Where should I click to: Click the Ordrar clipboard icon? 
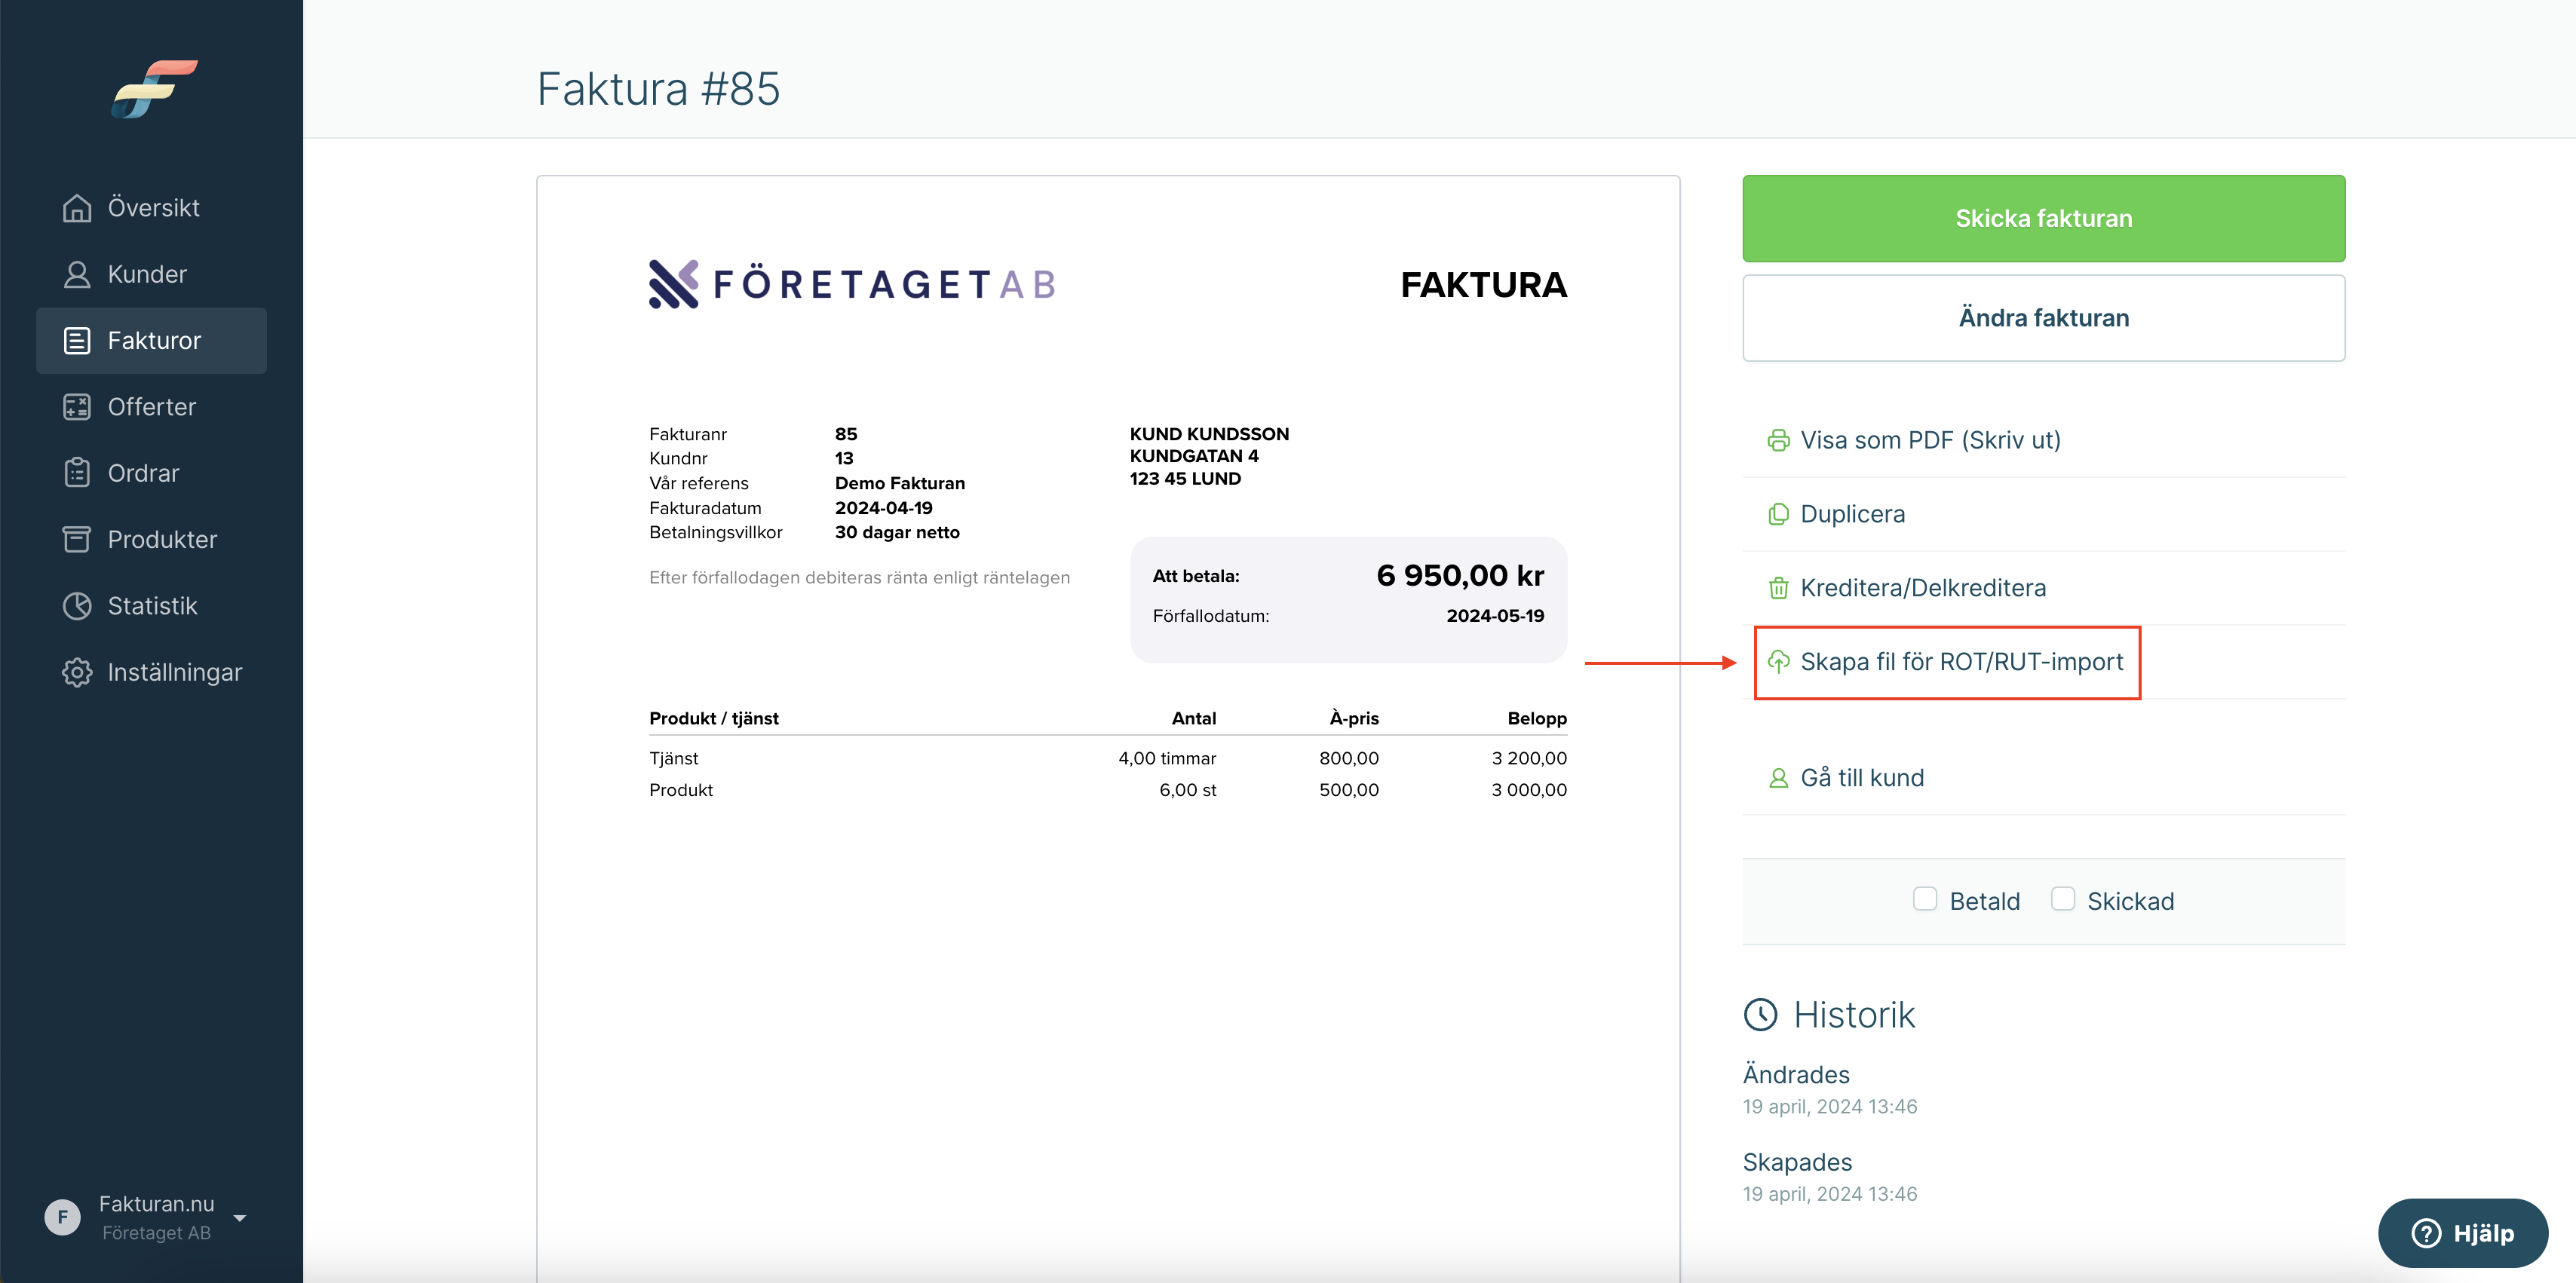coord(77,473)
